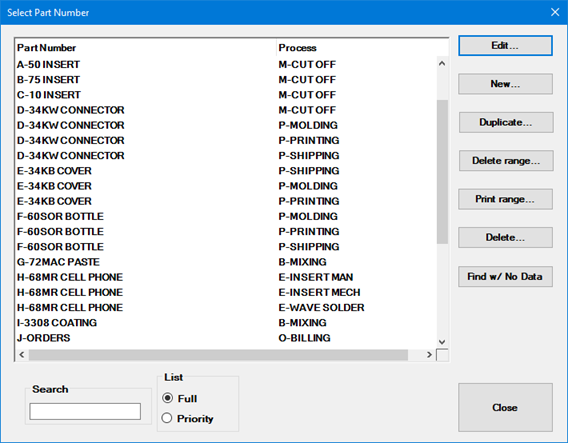Click the vertical scrollbar thumb
Image resolution: width=568 pixels, height=443 pixels.
click(442, 172)
